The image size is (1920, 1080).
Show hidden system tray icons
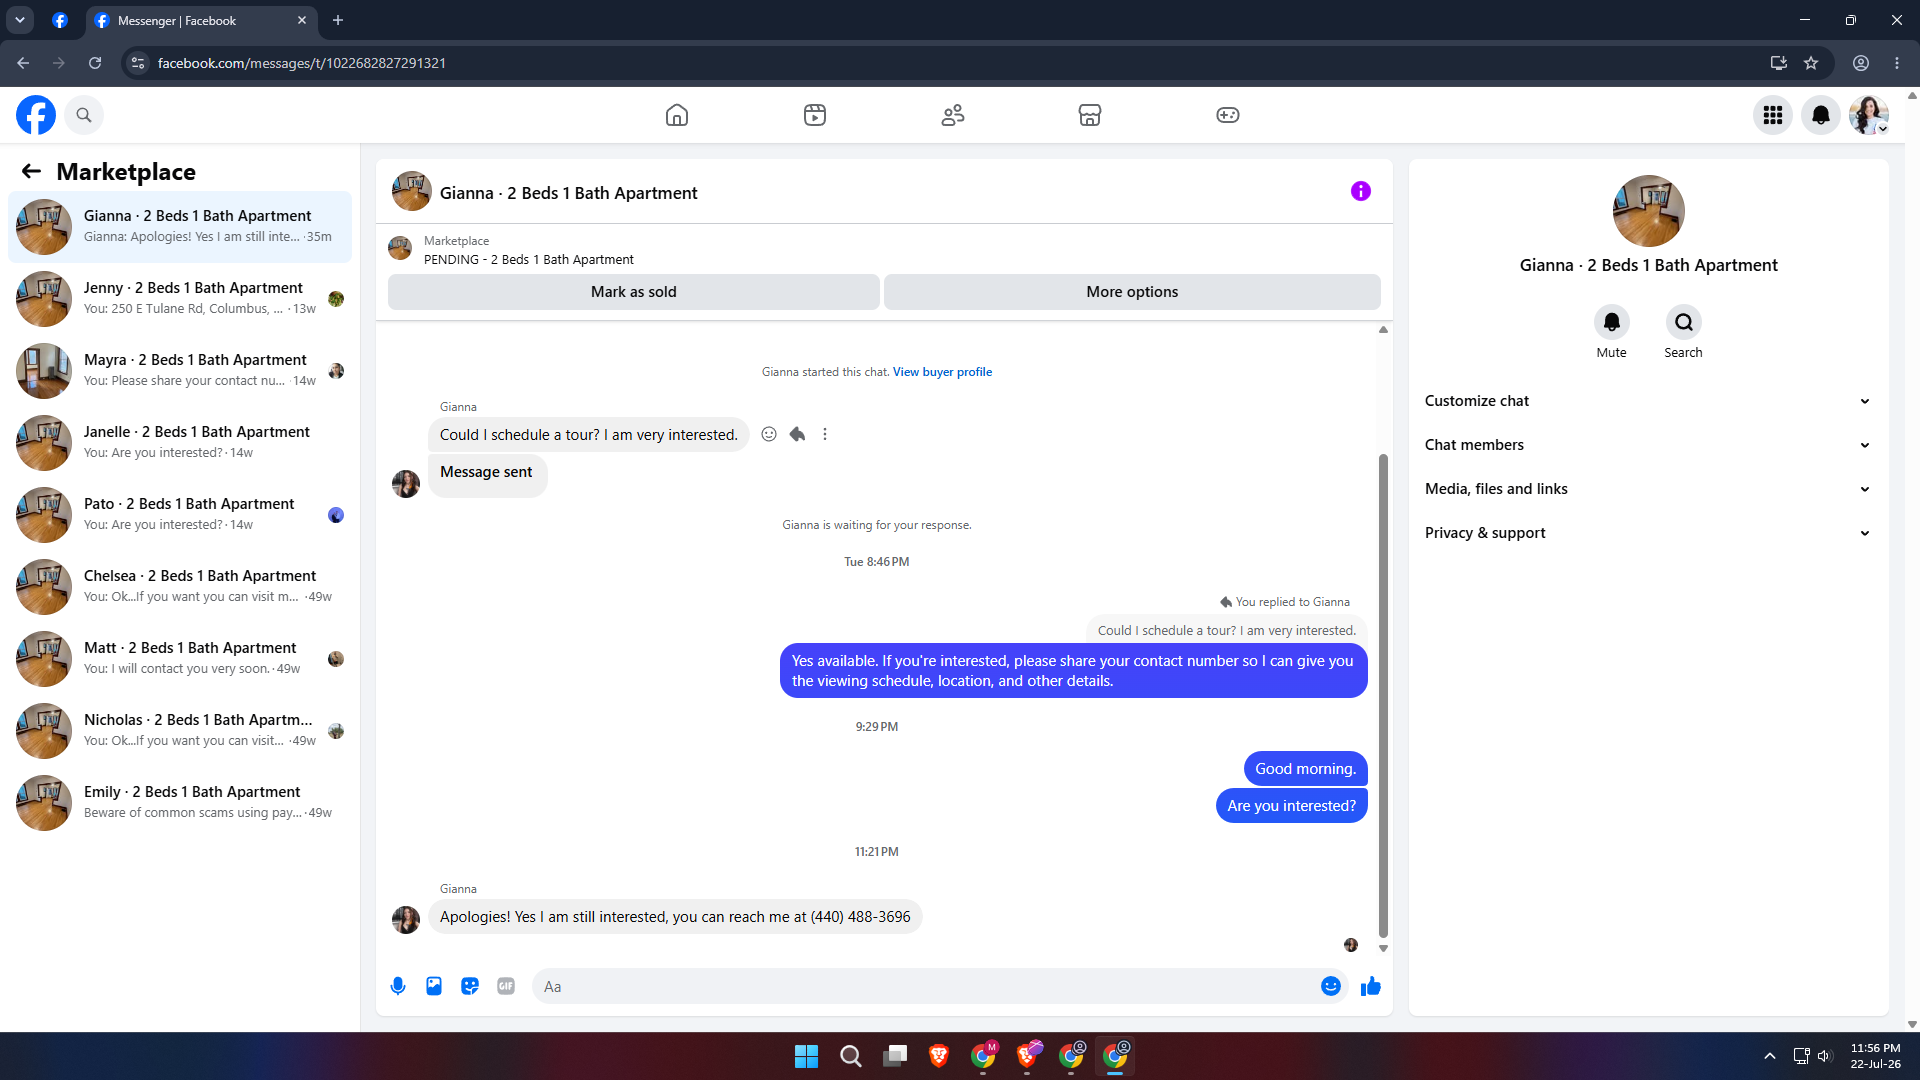(1770, 1056)
